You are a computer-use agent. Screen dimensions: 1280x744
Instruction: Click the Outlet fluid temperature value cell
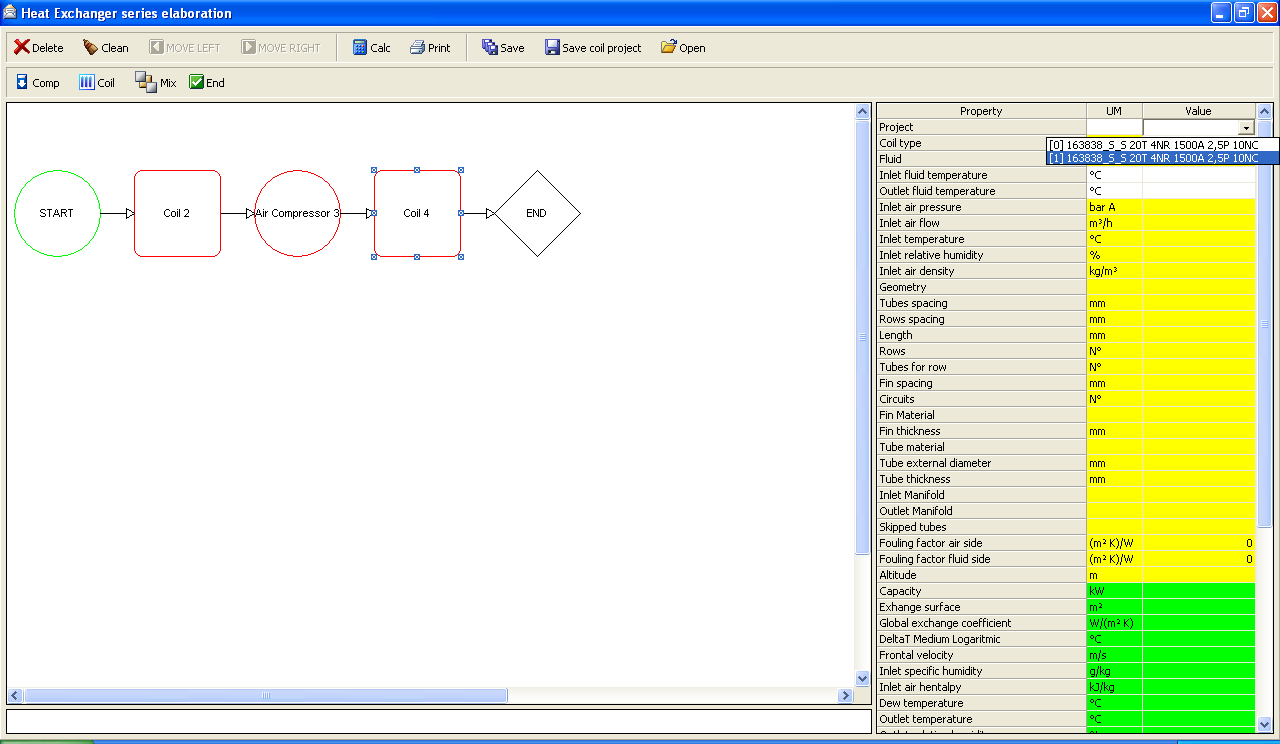tap(1198, 191)
